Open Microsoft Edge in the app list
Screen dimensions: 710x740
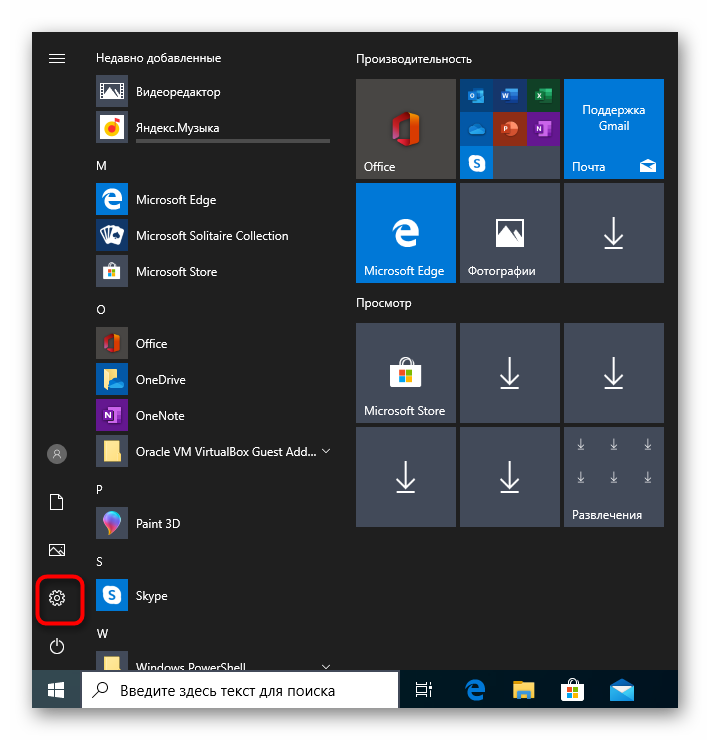click(x=213, y=200)
